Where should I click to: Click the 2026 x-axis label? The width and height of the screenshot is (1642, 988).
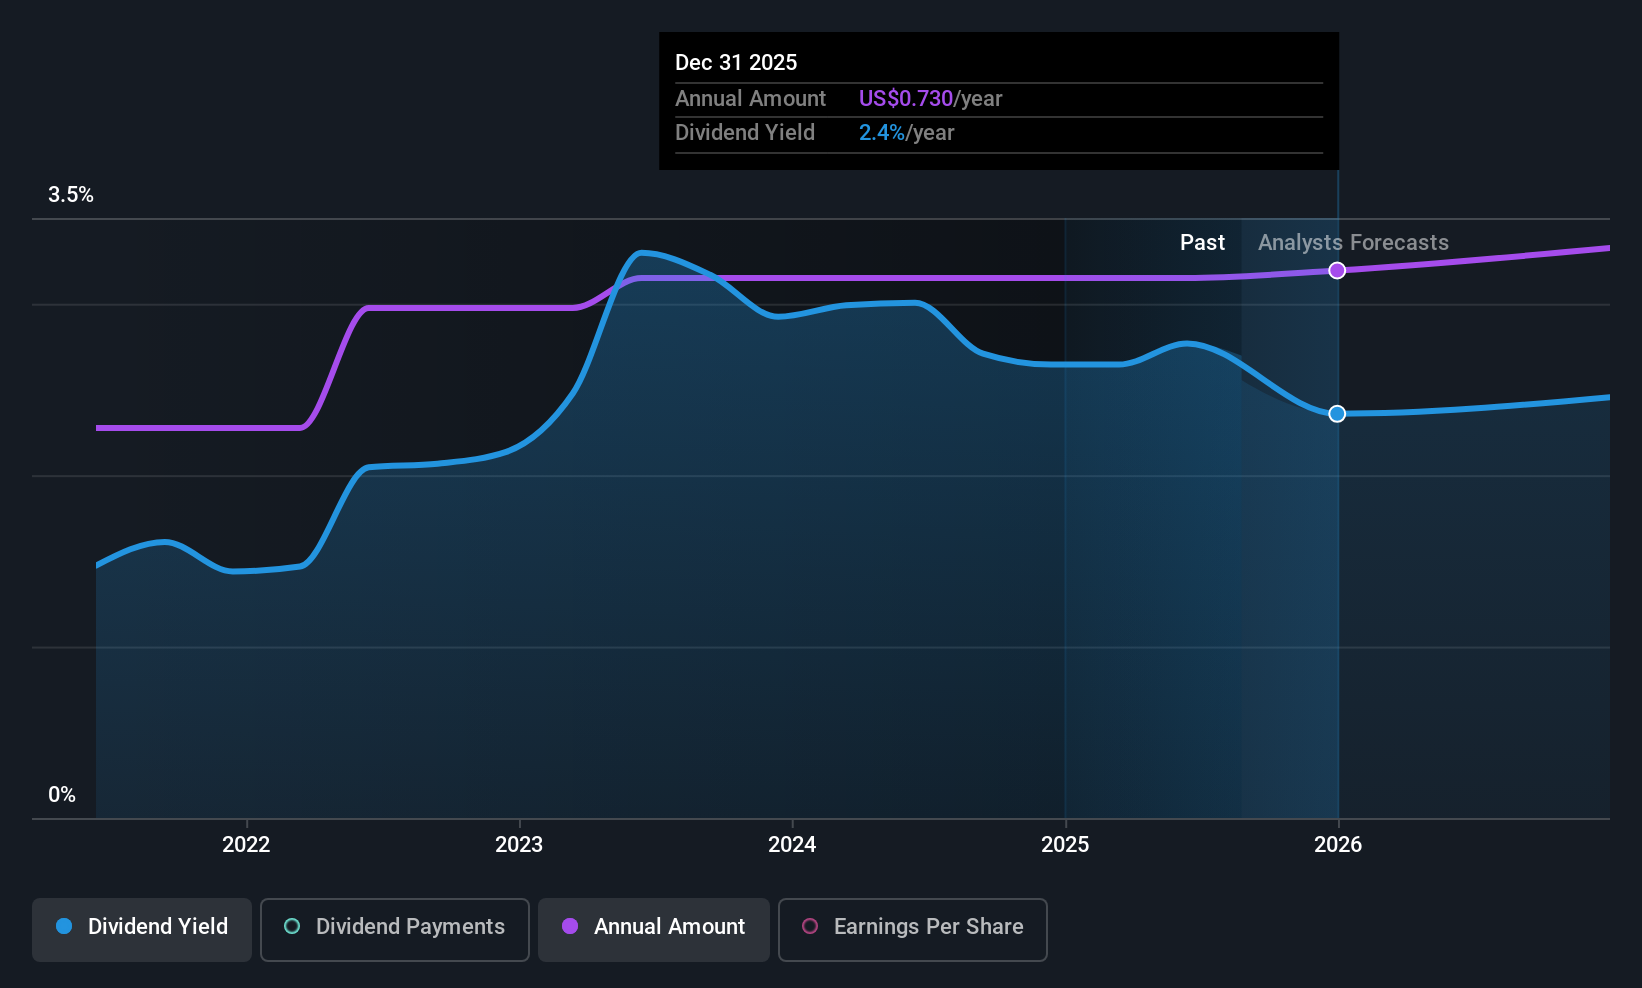tap(1338, 845)
